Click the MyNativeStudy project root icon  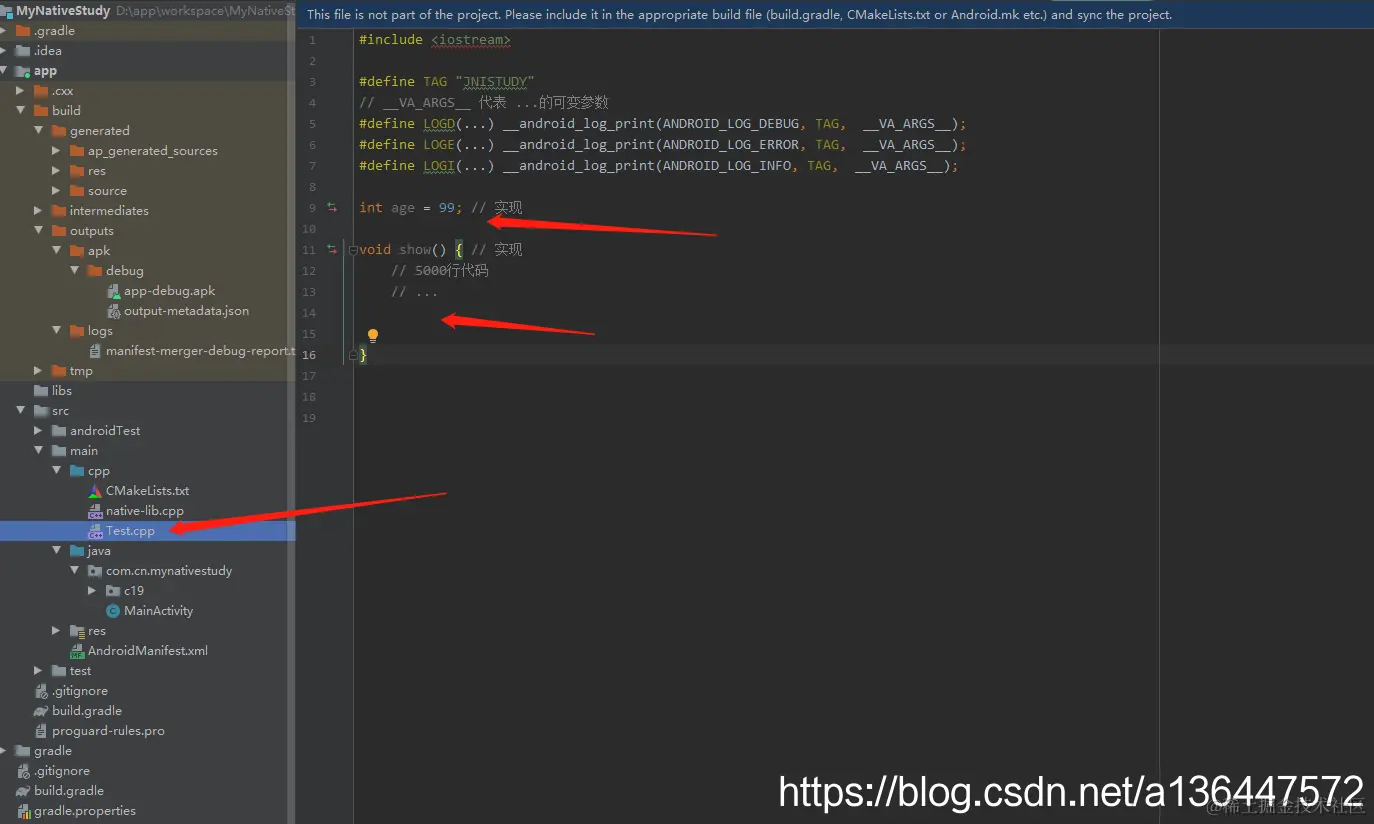click(7, 11)
